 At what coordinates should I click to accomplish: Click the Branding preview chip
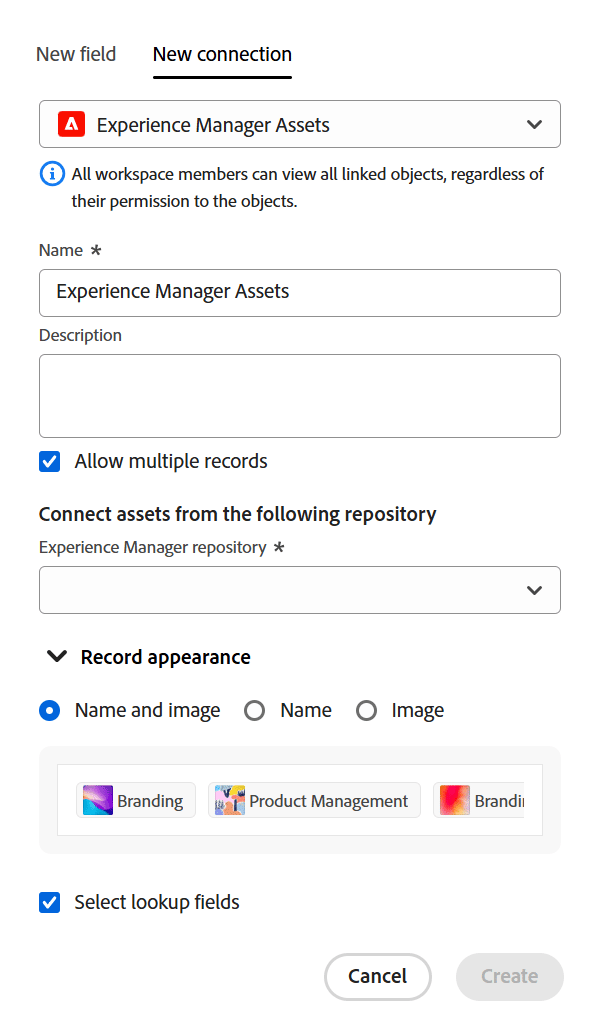click(x=135, y=800)
